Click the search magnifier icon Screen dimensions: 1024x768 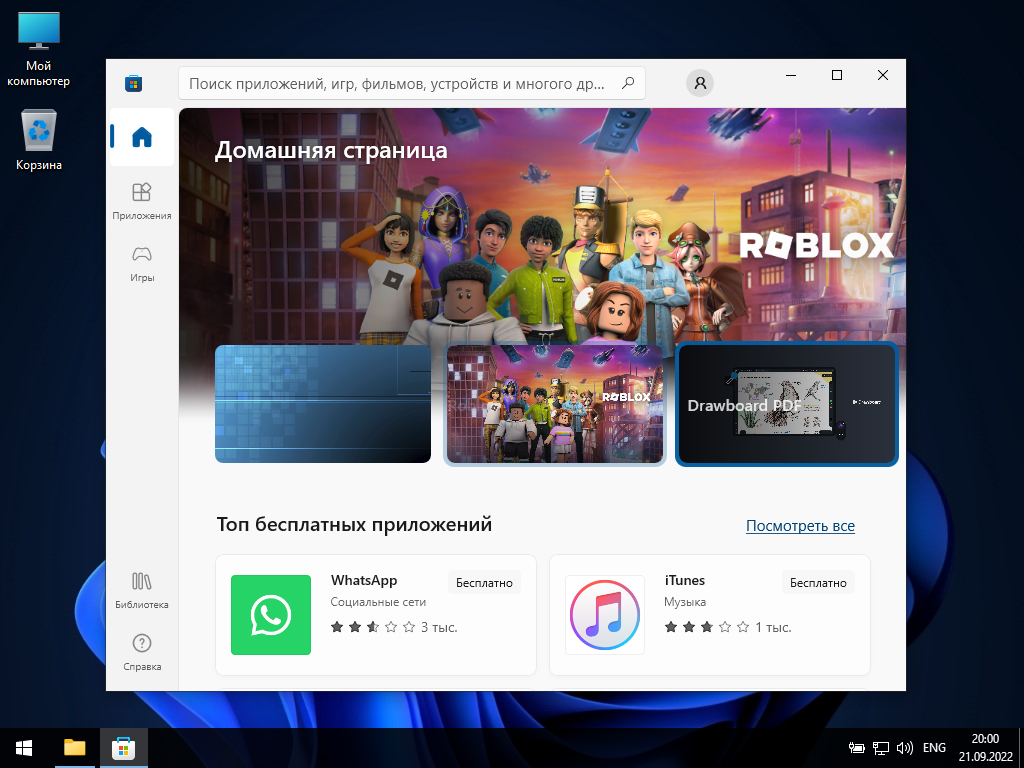click(628, 83)
